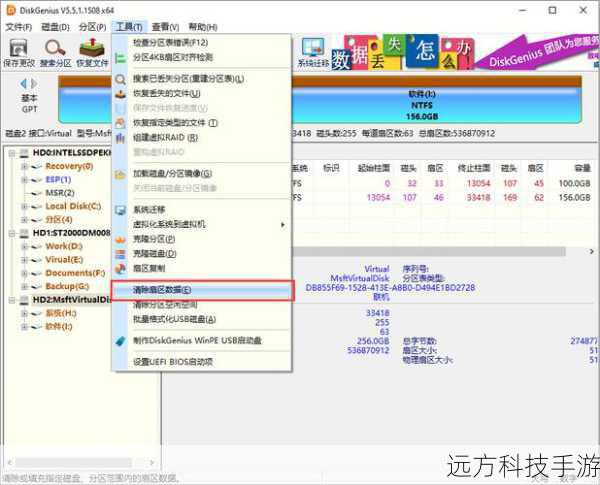This screenshot has width=600, height=485.
Task: Click the icon beside 克隆分区(P)
Action: (120, 239)
